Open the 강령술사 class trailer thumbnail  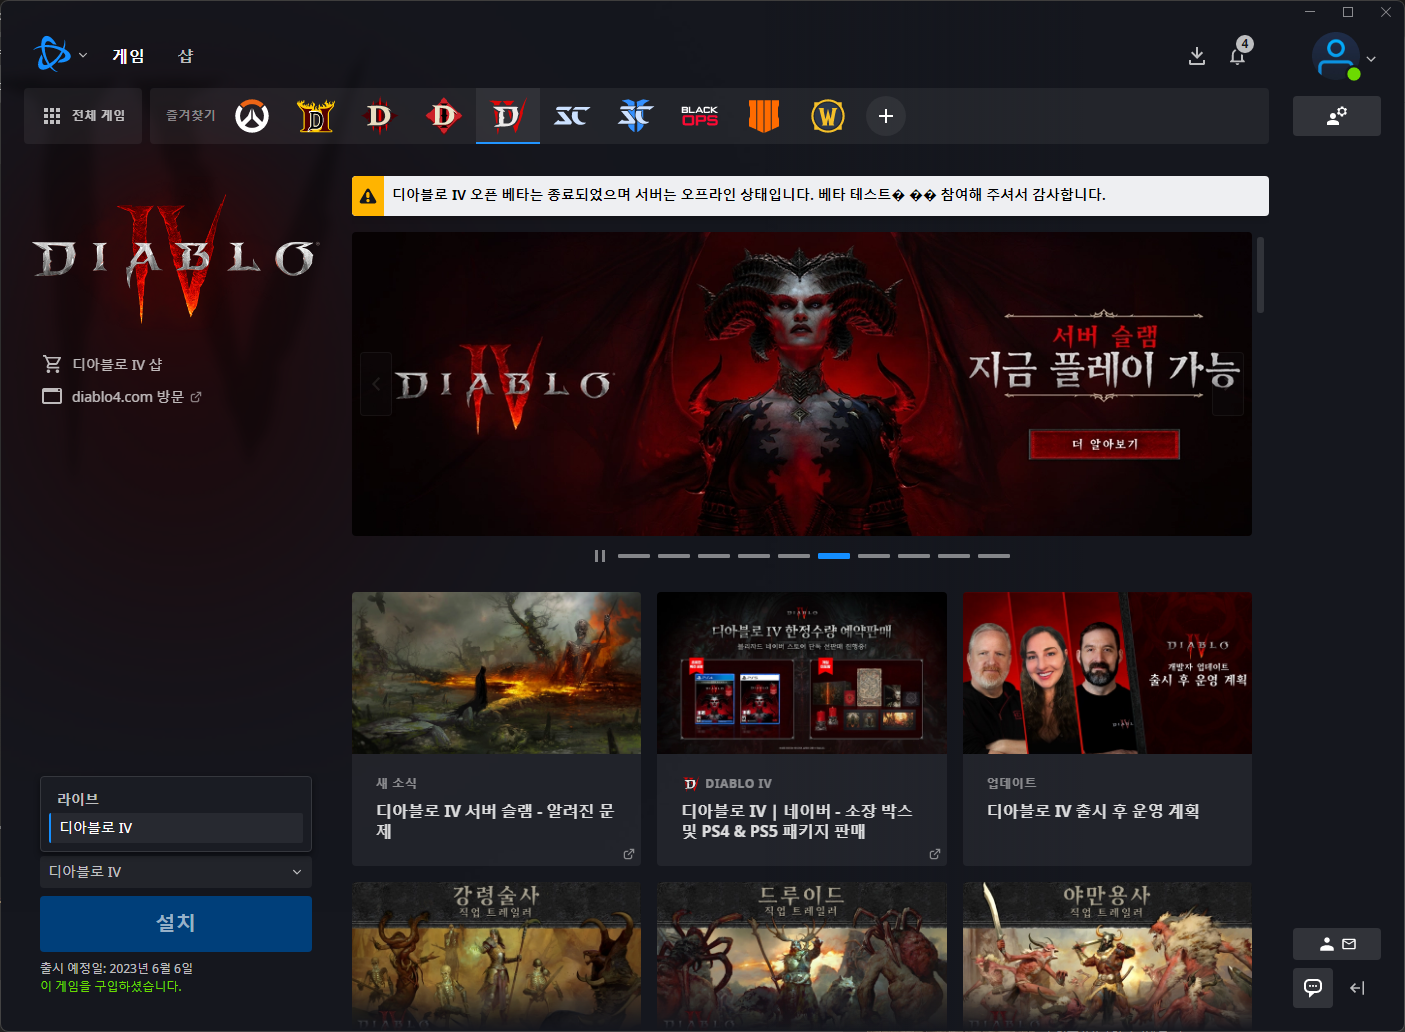496,955
